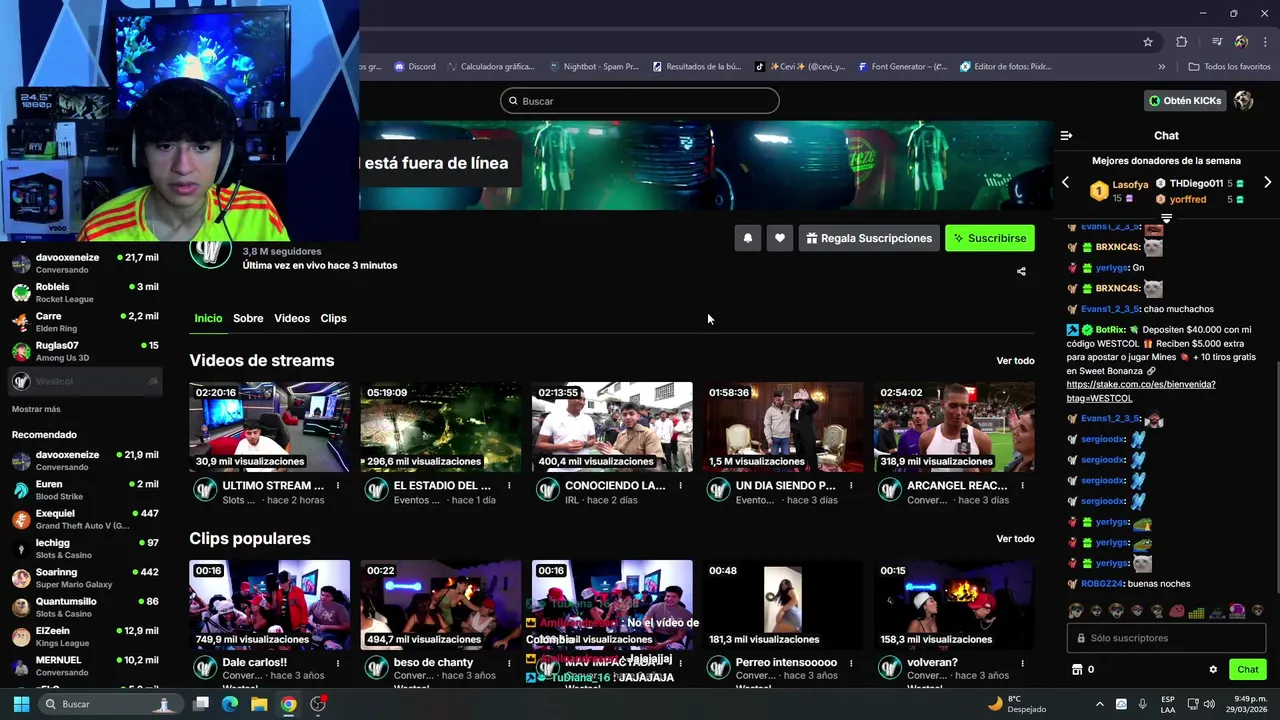The height and width of the screenshot is (720, 1280).
Task: Open options for UN DIA SIENDO P video
Action: pyautogui.click(x=851, y=486)
